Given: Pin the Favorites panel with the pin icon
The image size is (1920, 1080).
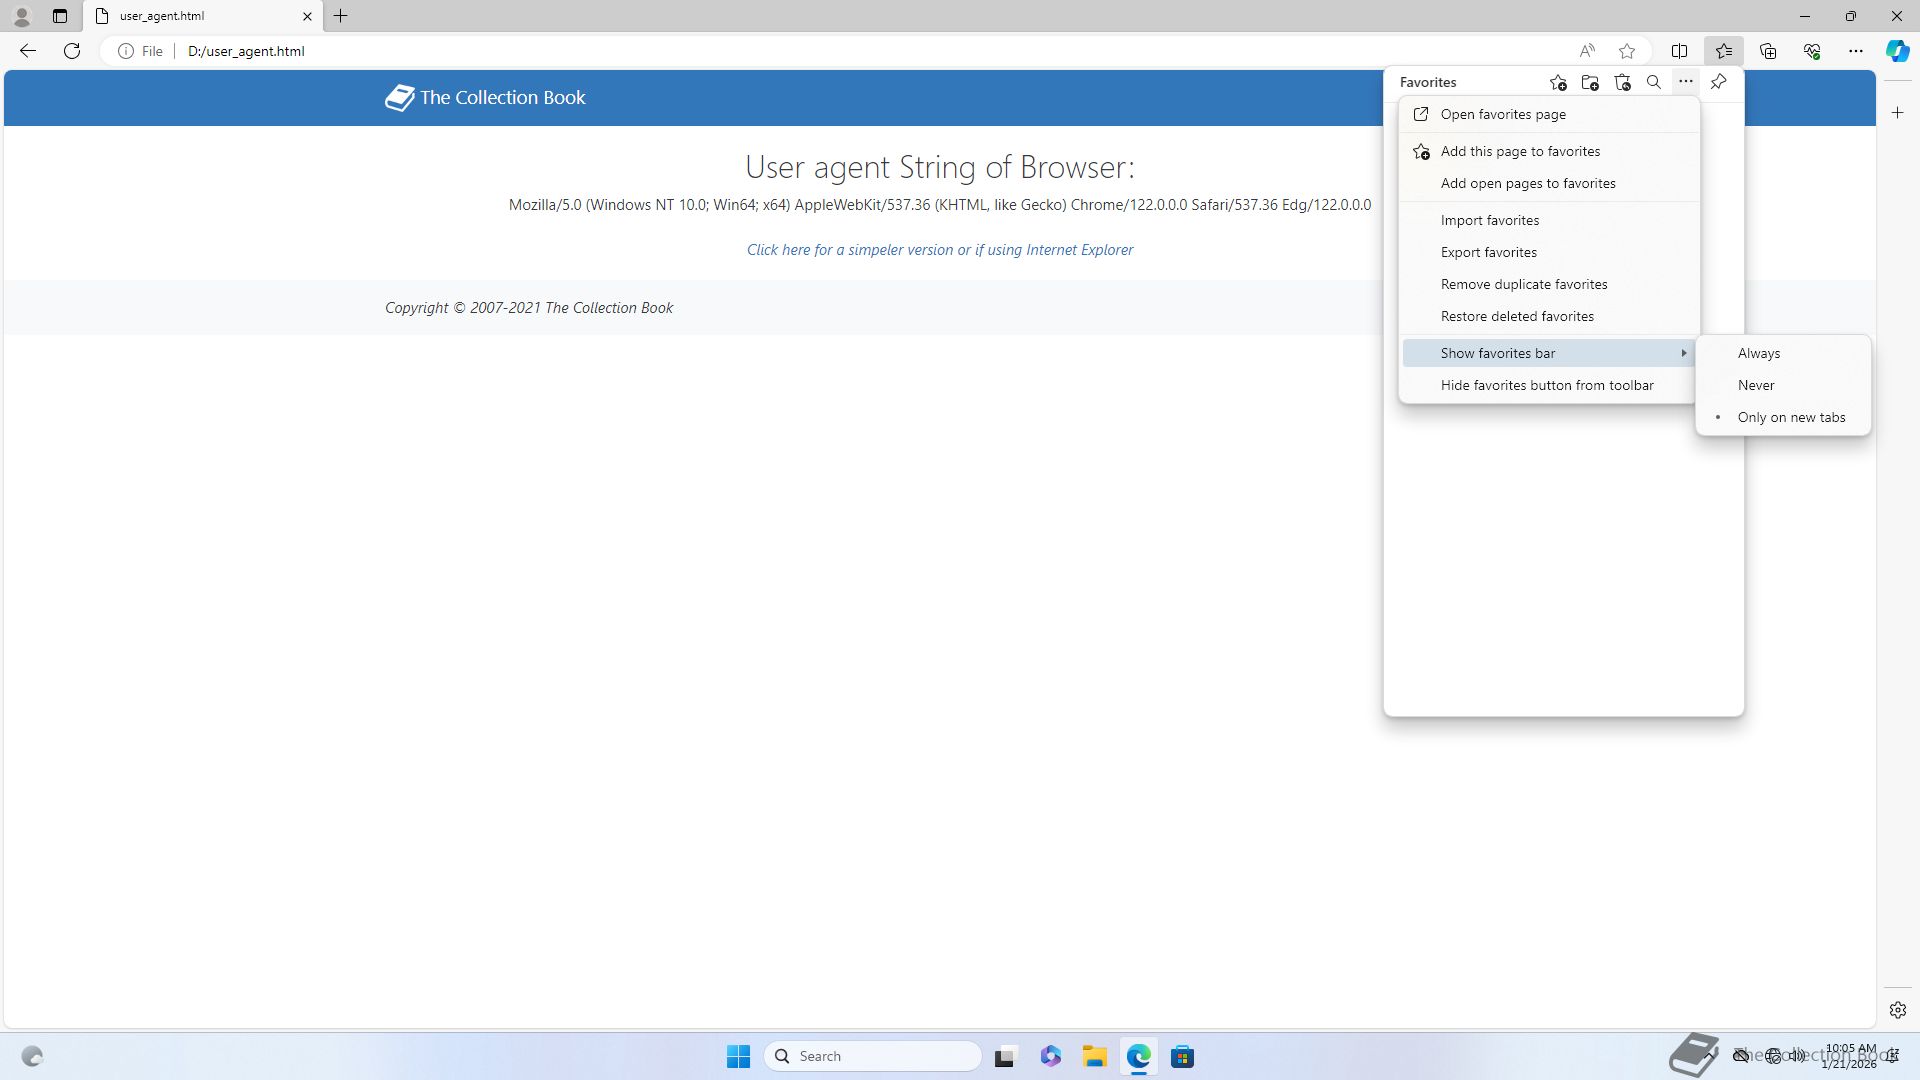Looking at the screenshot, I should coord(1718,82).
